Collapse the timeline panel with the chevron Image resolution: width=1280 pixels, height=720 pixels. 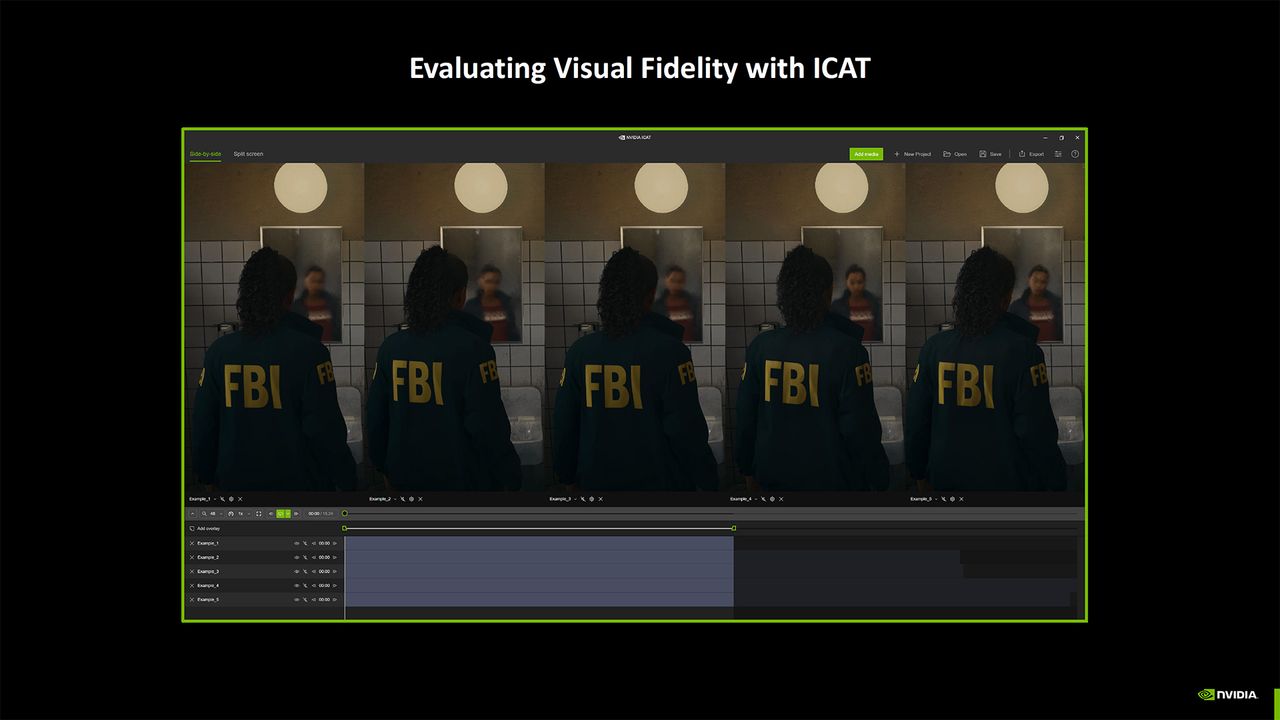pyautogui.click(x=192, y=513)
